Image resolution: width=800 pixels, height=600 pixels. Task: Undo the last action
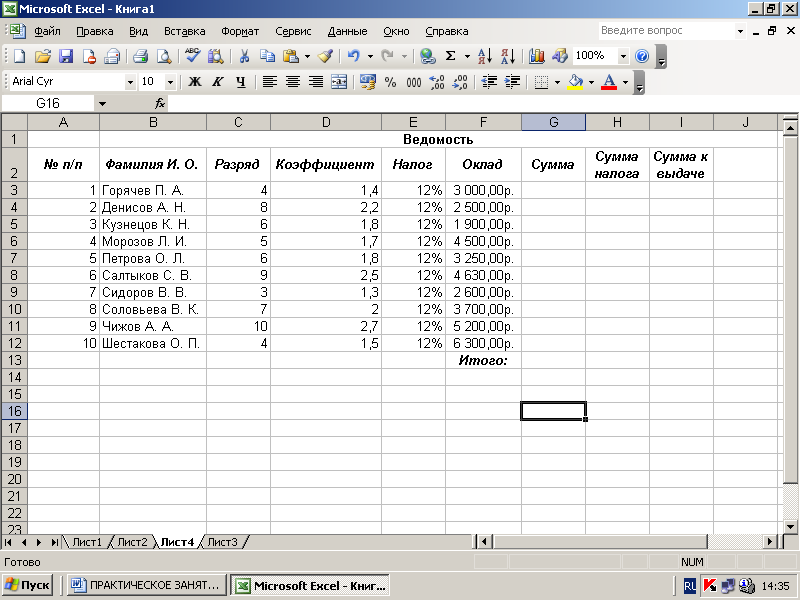point(354,56)
